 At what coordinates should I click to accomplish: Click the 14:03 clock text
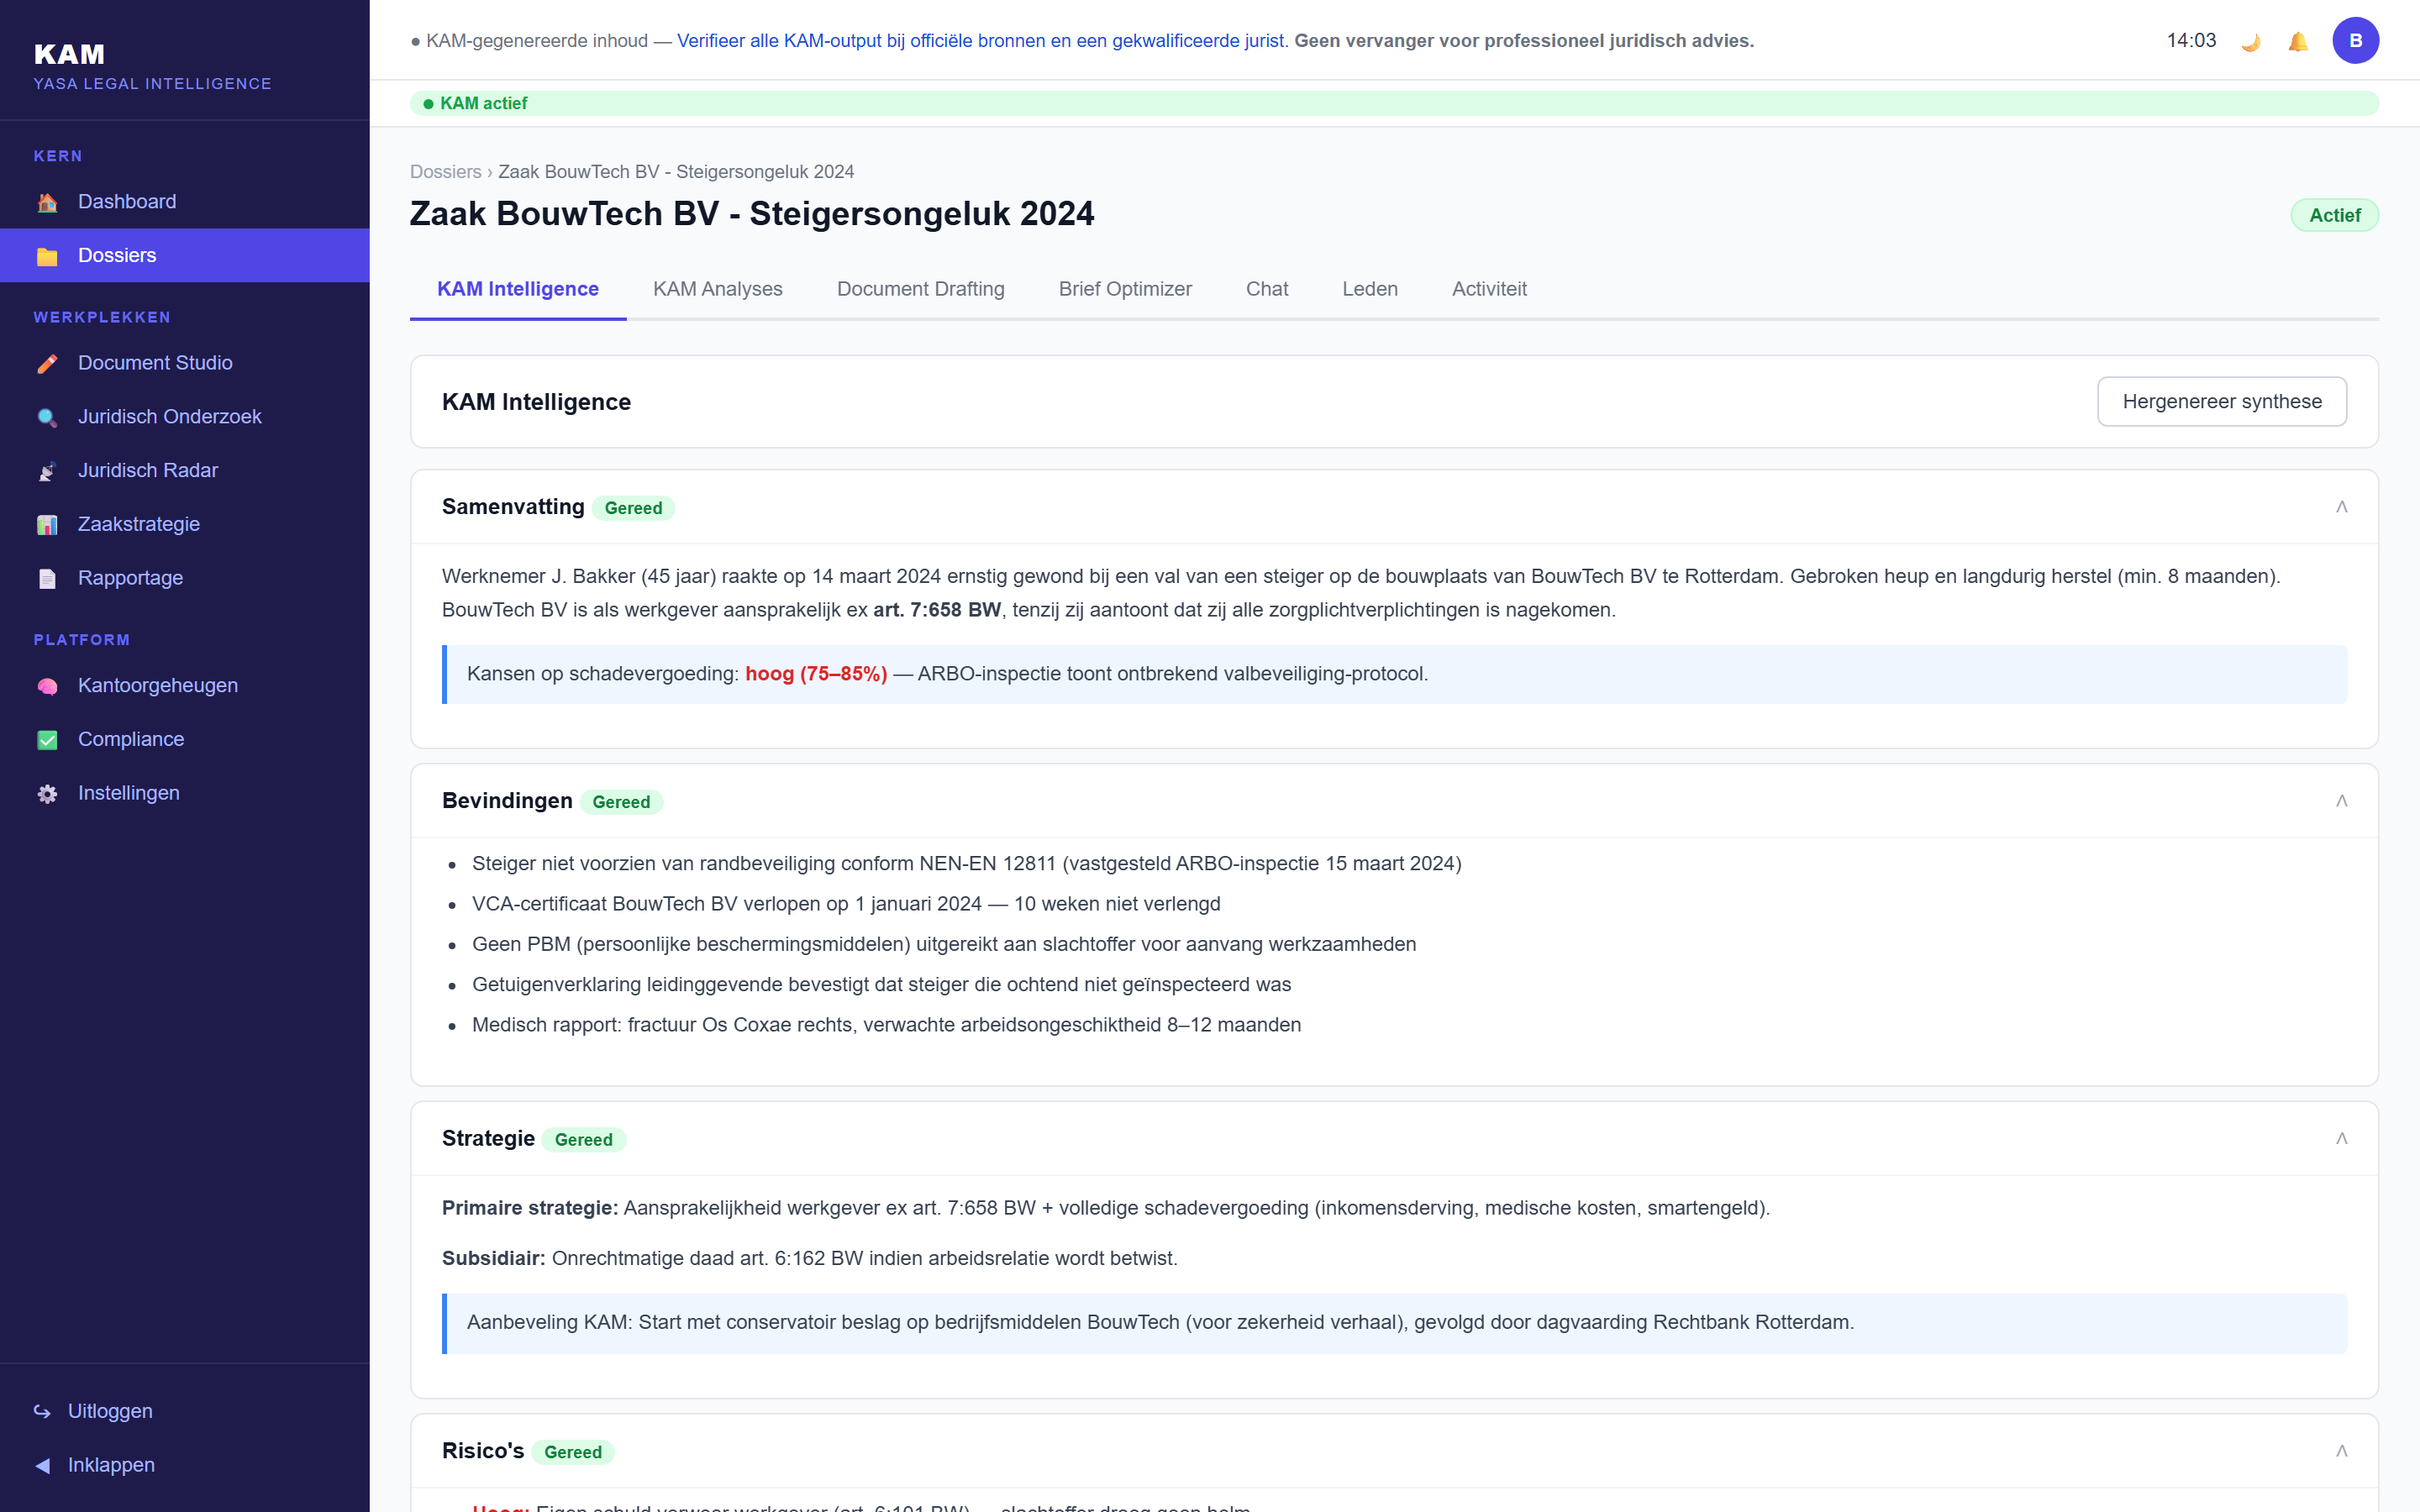pos(2192,41)
